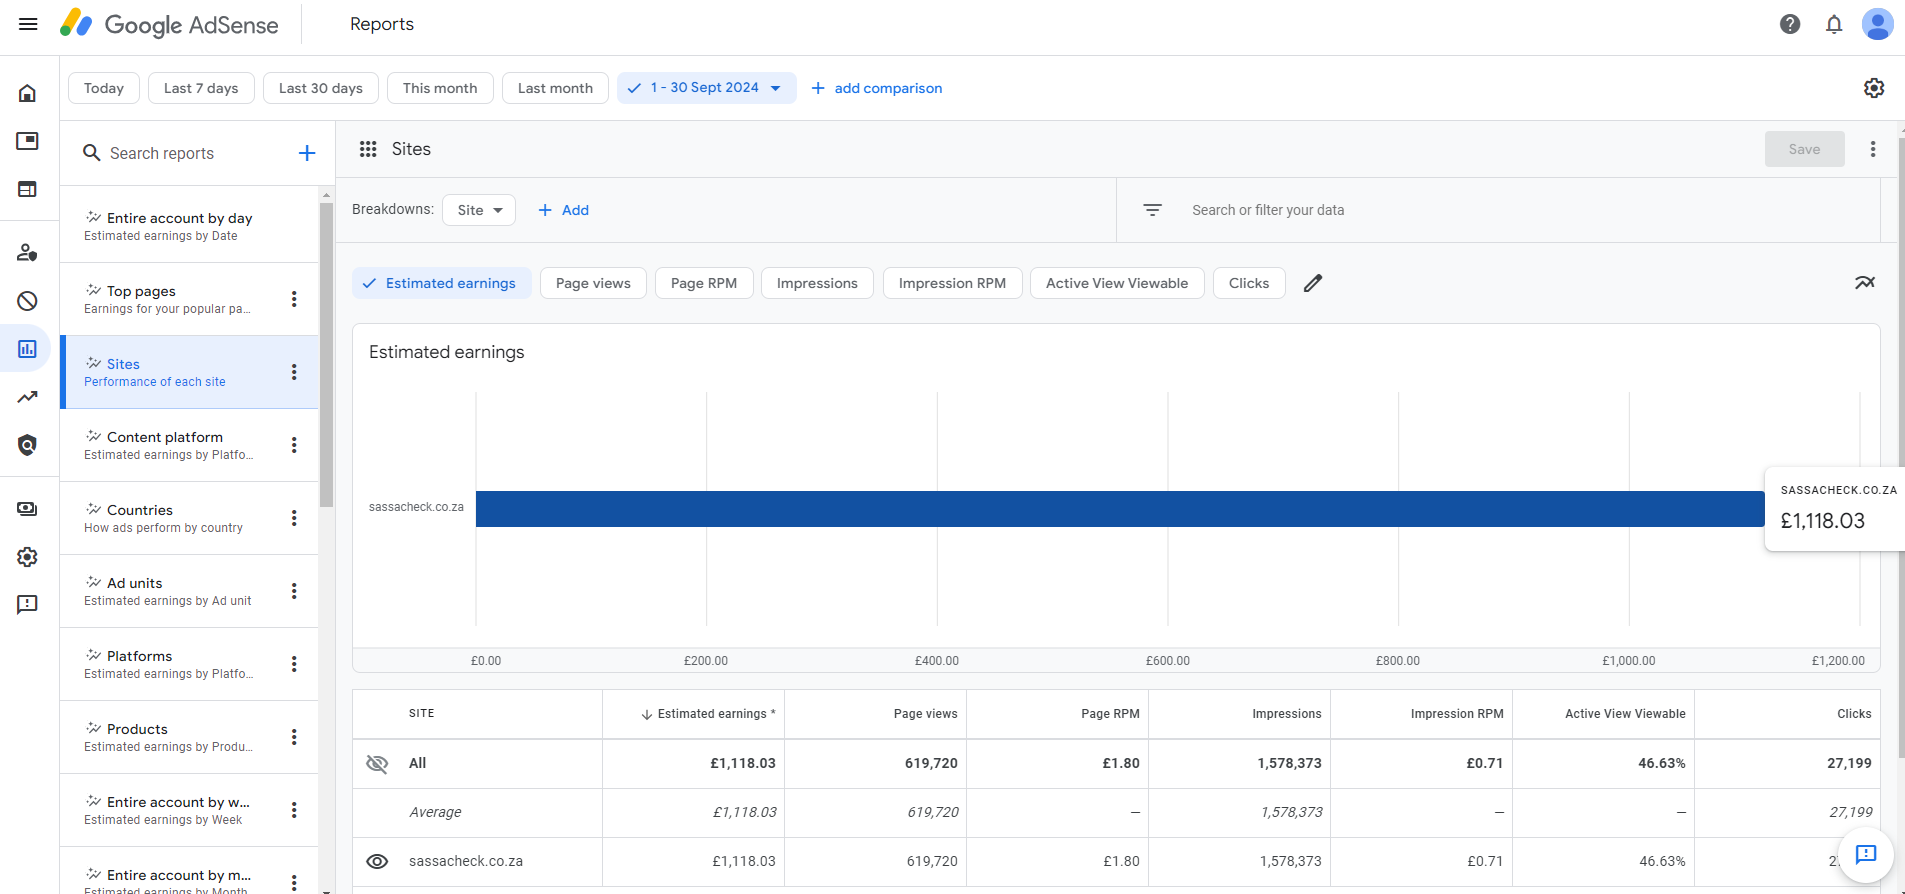Screen dimensions: 1905x894
Task: Open the user account avatar
Action: pyautogui.click(x=1877, y=24)
